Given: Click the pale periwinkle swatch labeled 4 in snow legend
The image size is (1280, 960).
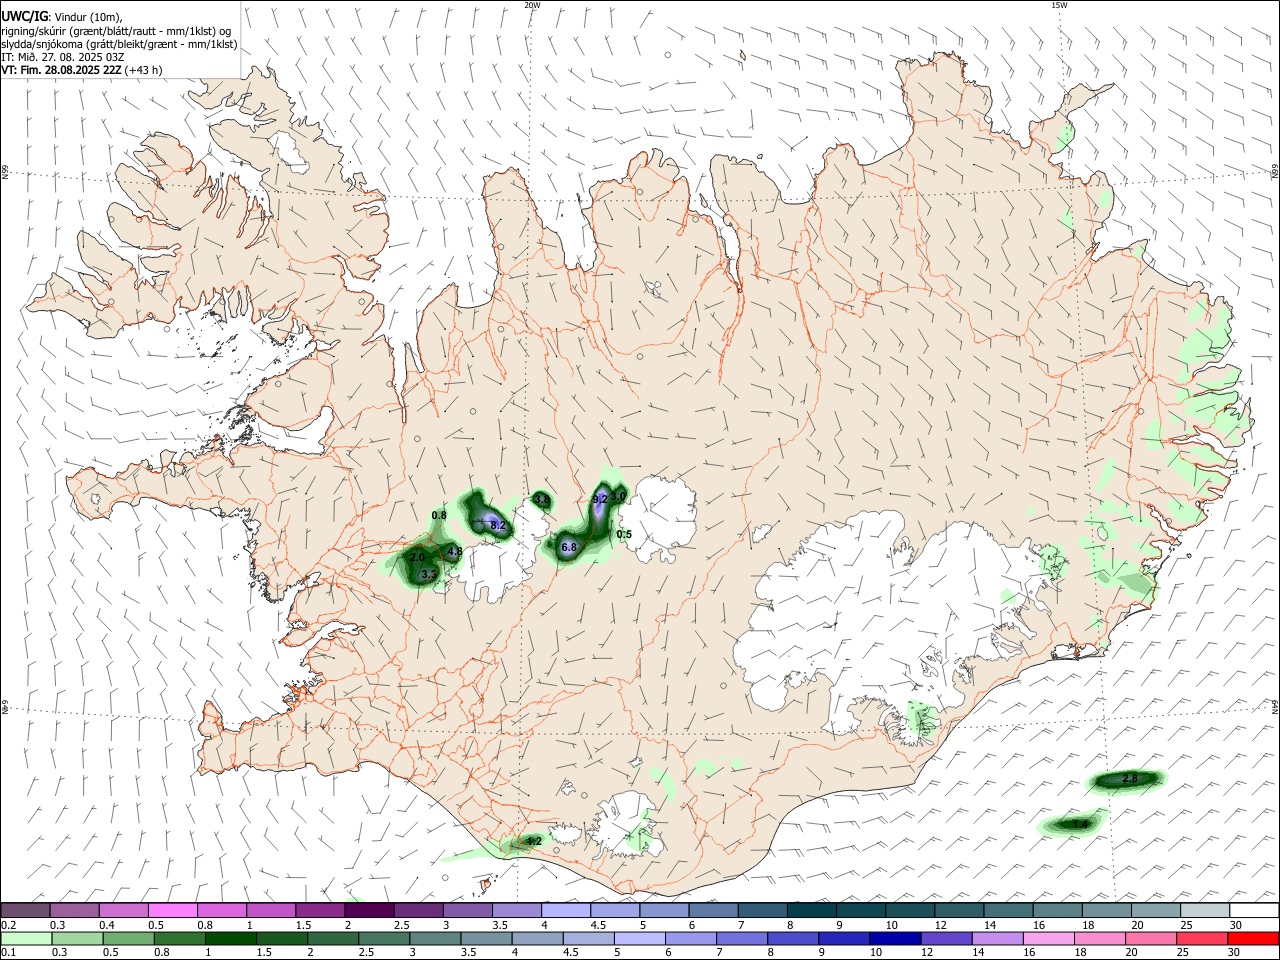Looking at the screenshot, I should pyautogui.click(x=565, y=910).
